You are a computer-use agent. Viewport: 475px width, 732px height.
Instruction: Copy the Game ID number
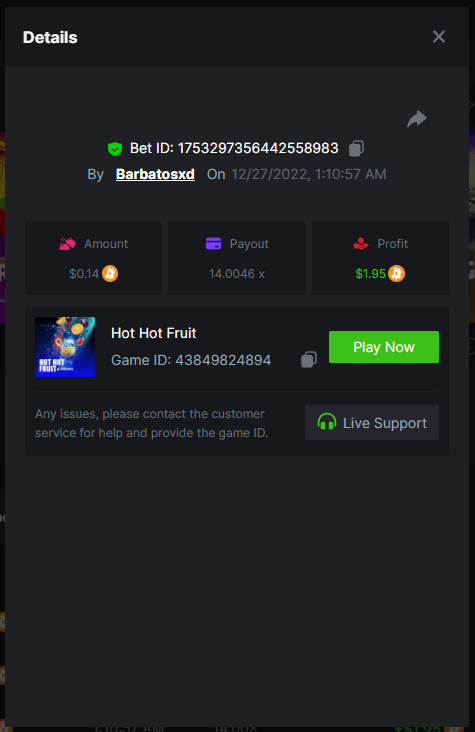[x=309, y=359]
